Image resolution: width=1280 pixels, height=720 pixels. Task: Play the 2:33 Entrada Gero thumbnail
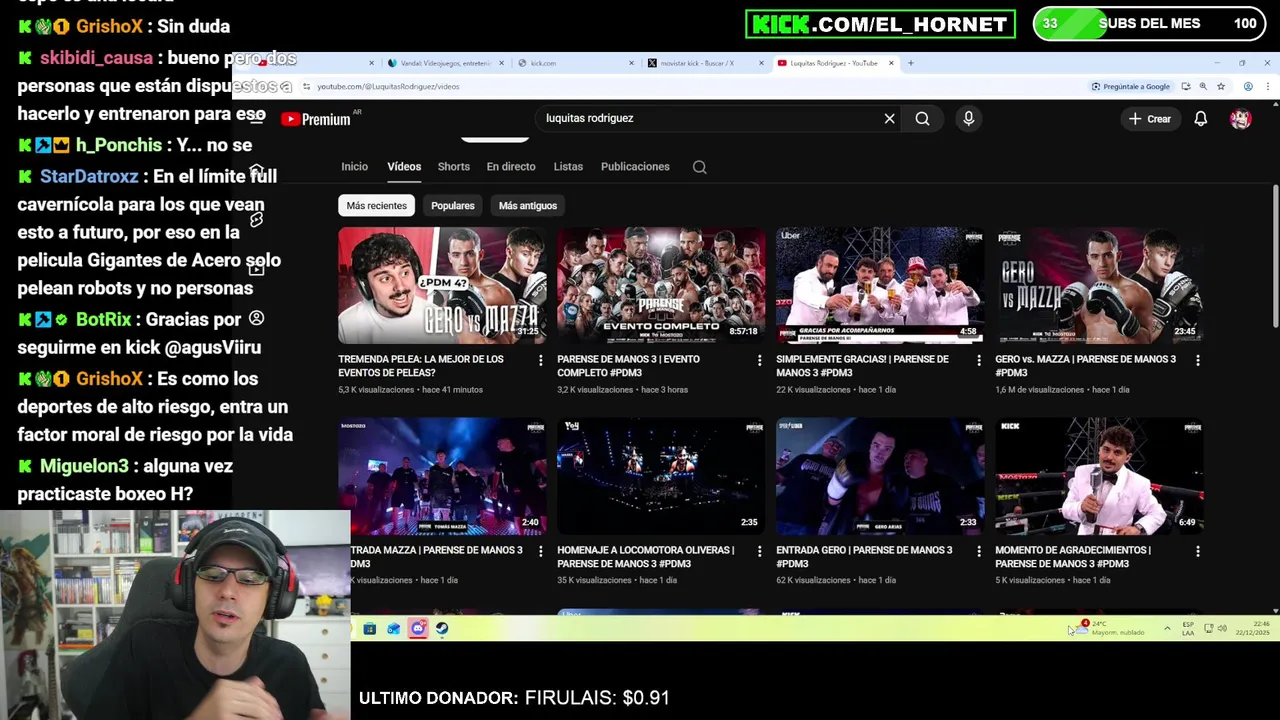coord(880,477)
